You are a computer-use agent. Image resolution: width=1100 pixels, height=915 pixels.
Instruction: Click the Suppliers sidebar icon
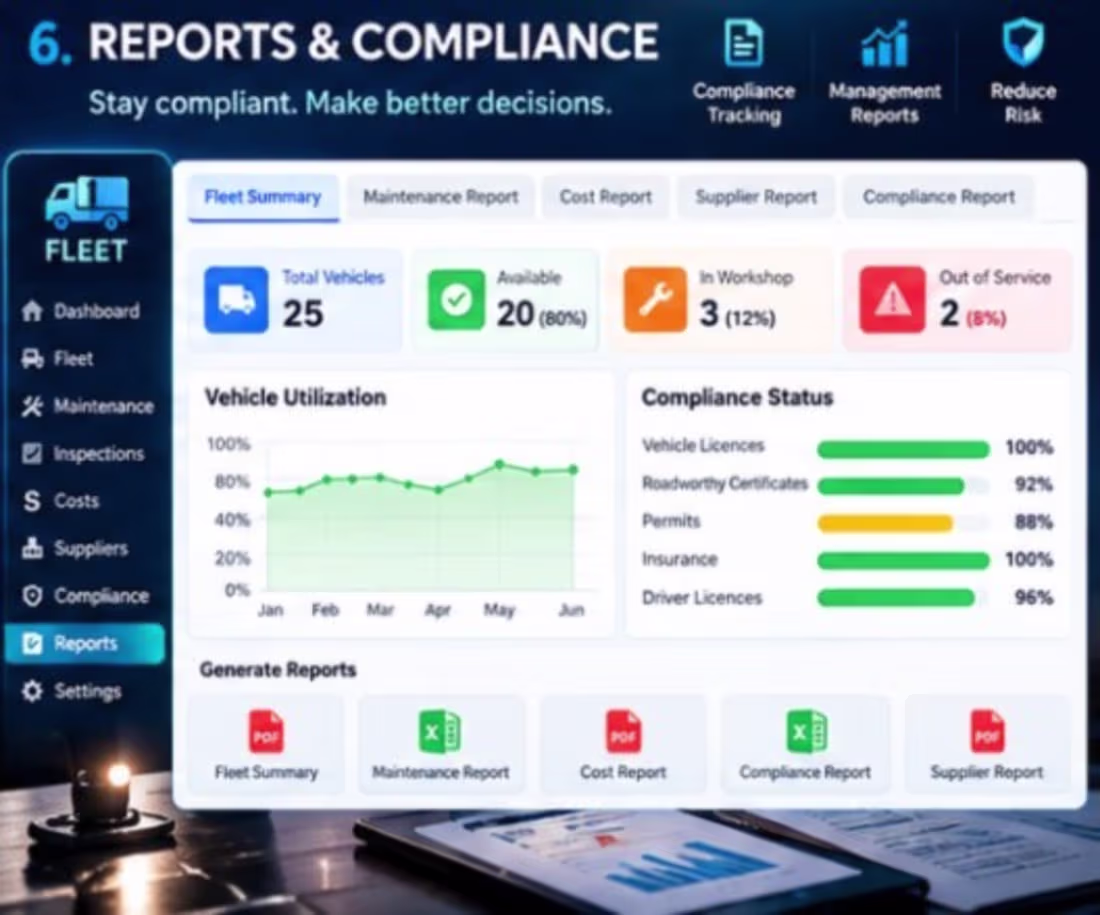(x=32, y=548)
